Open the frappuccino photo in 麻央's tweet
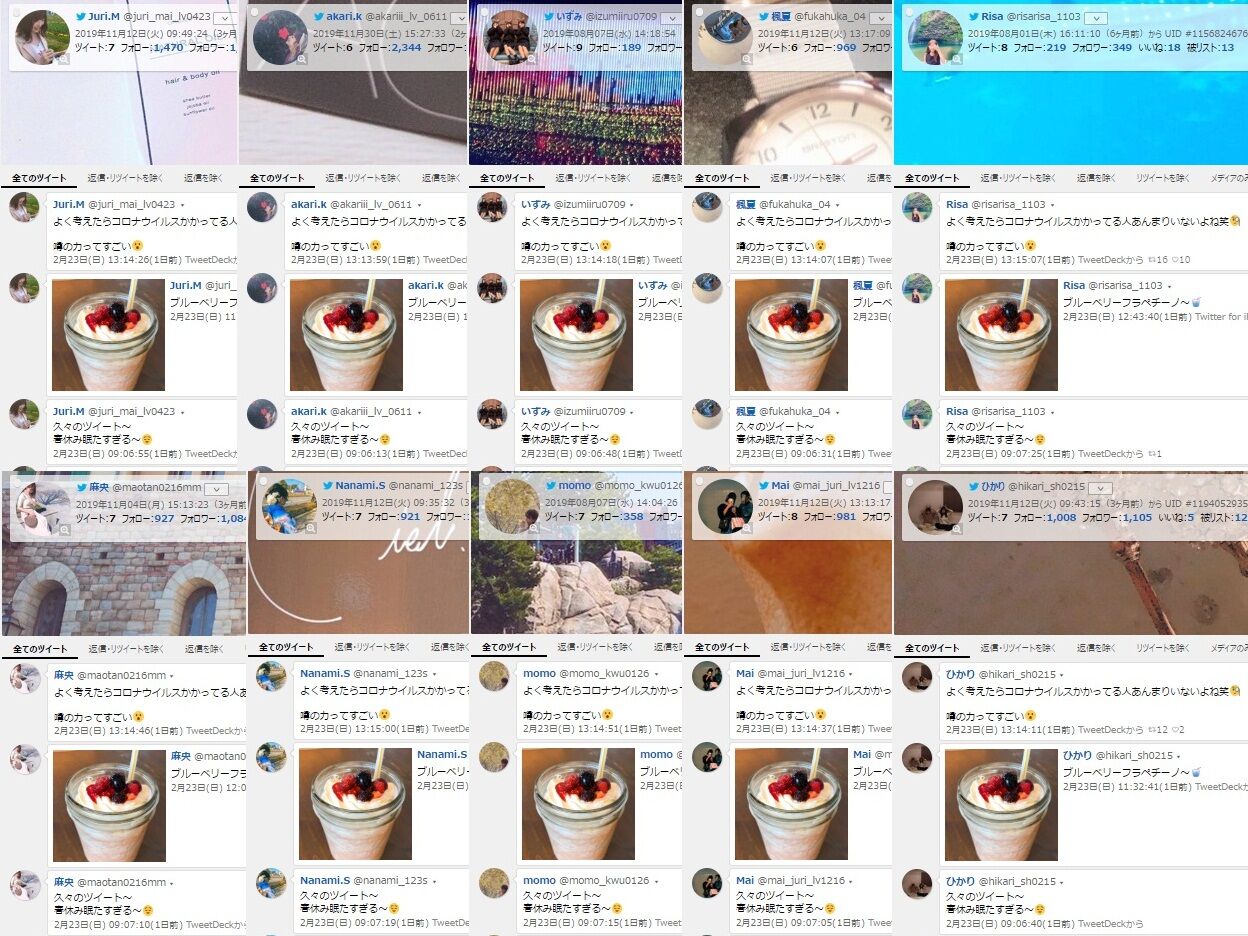The image size is (1248, 936). tap(109, 806)
